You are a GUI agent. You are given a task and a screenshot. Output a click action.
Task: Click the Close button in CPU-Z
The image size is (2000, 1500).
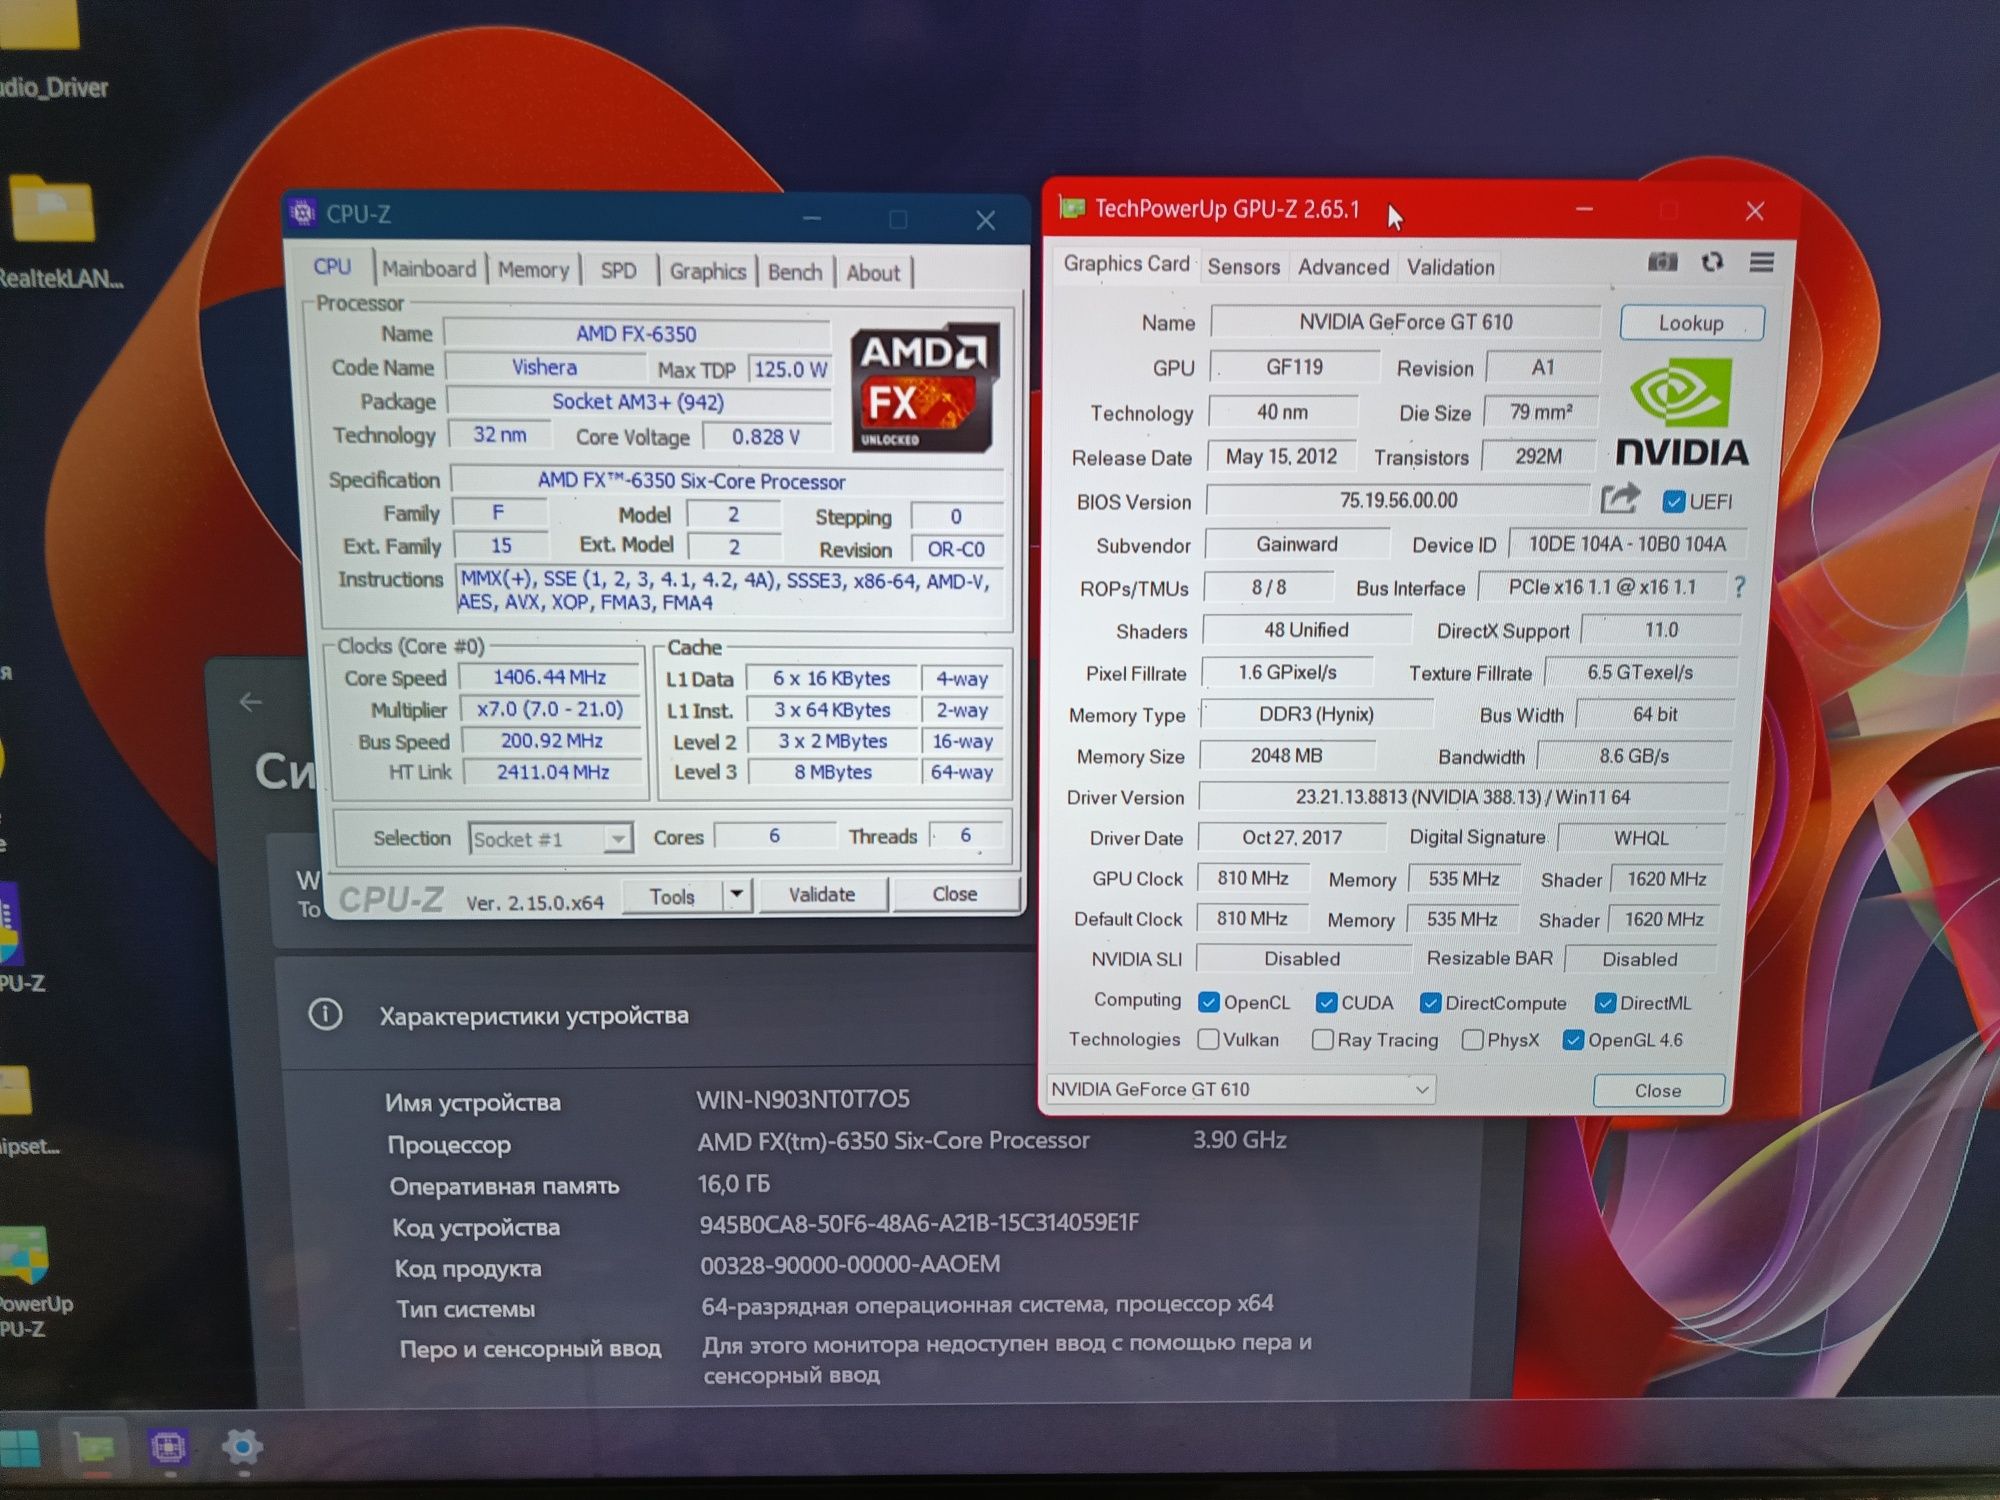955,893
